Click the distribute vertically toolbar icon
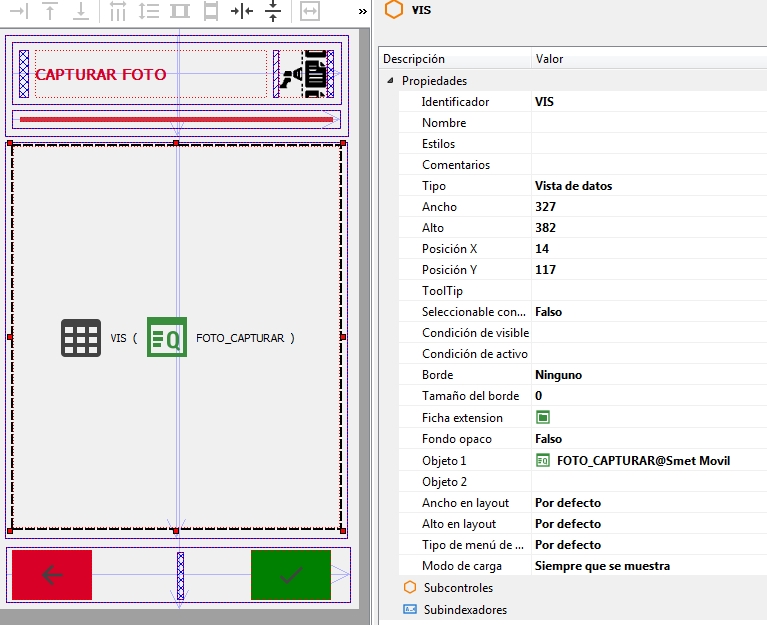This screenshot has width=767, height=625. [149, 11]
